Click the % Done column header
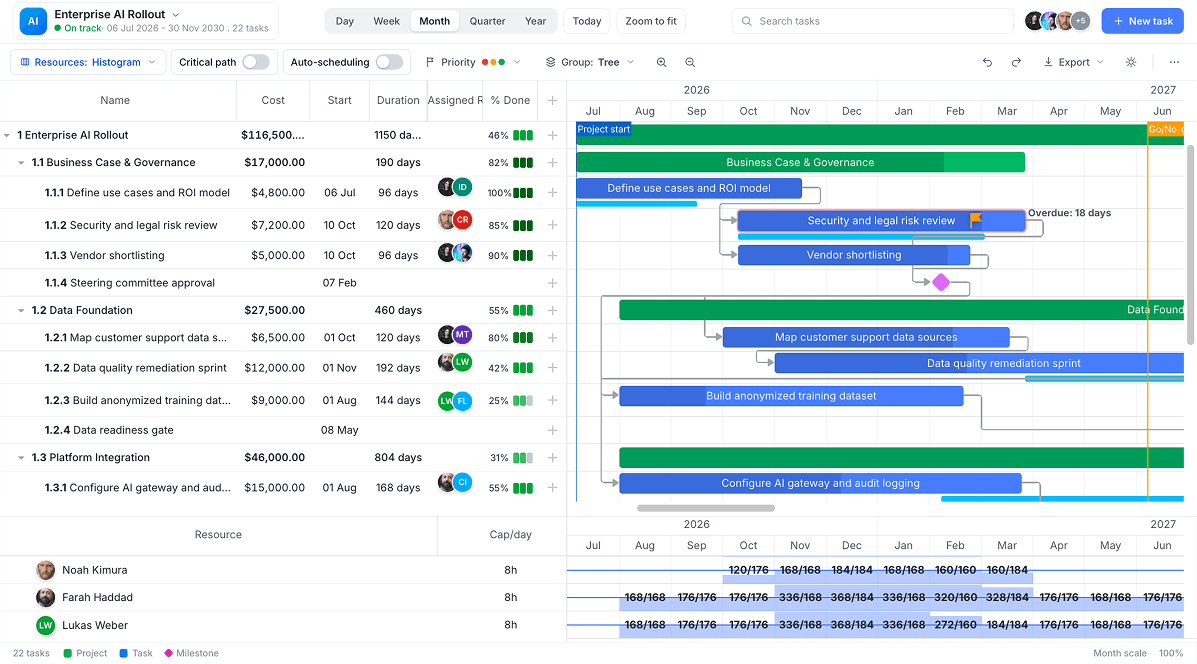The width and height of the screenshot is (1197, 664). (x=510, y=100)
